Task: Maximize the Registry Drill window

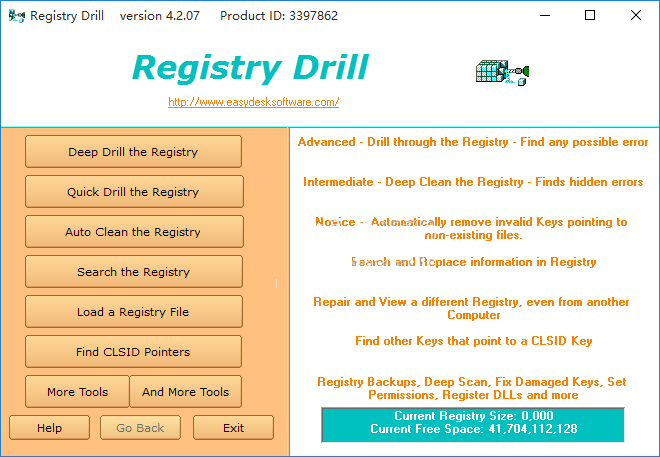Action: point(590,16)
